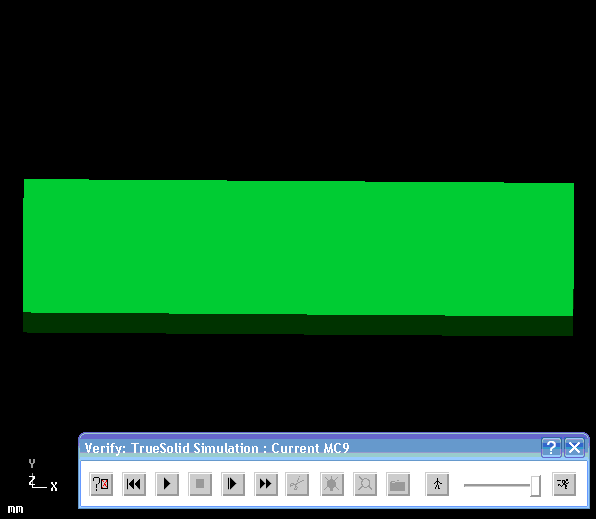
Task: Click the magnifier-style check icon
Action: (365, 484)
